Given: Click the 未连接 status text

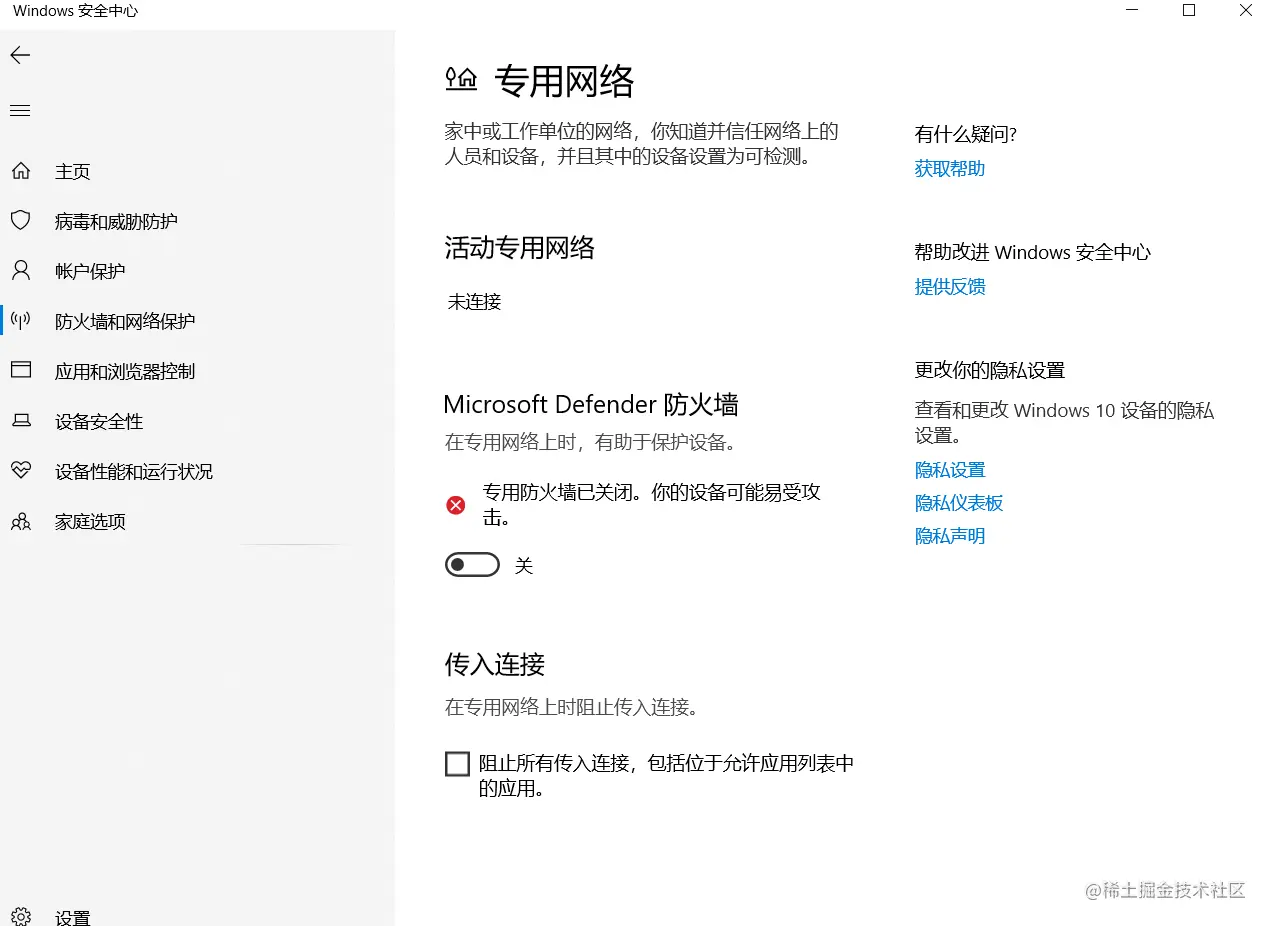Looking at the screenshot, I should 474,301.
